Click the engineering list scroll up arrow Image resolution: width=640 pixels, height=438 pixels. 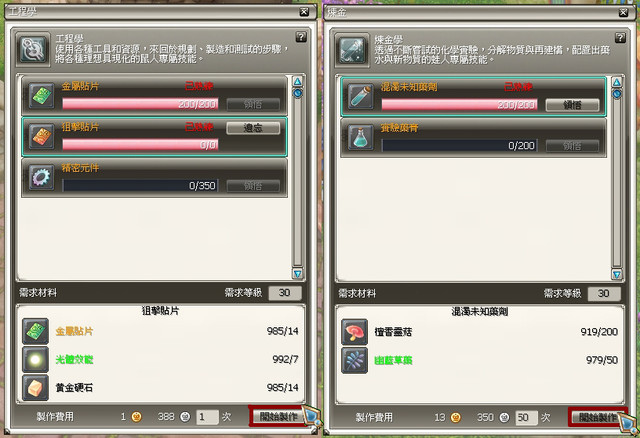click(x=298, y=81)
